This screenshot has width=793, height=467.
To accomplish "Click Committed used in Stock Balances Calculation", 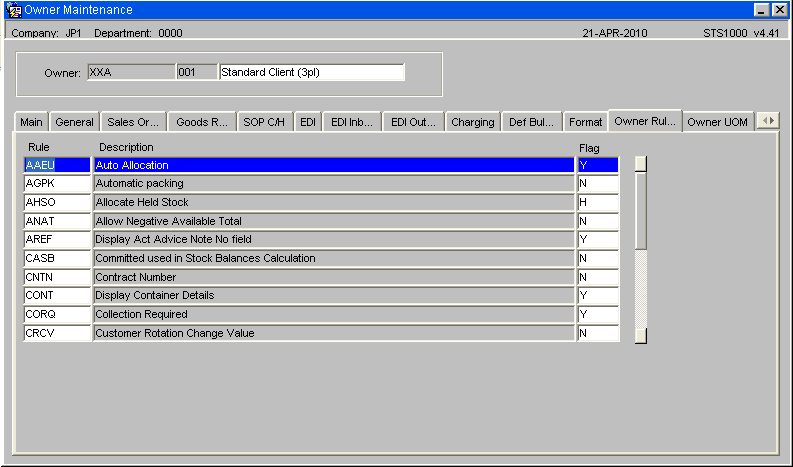I will pyautogui.click(x=334, y=259).
